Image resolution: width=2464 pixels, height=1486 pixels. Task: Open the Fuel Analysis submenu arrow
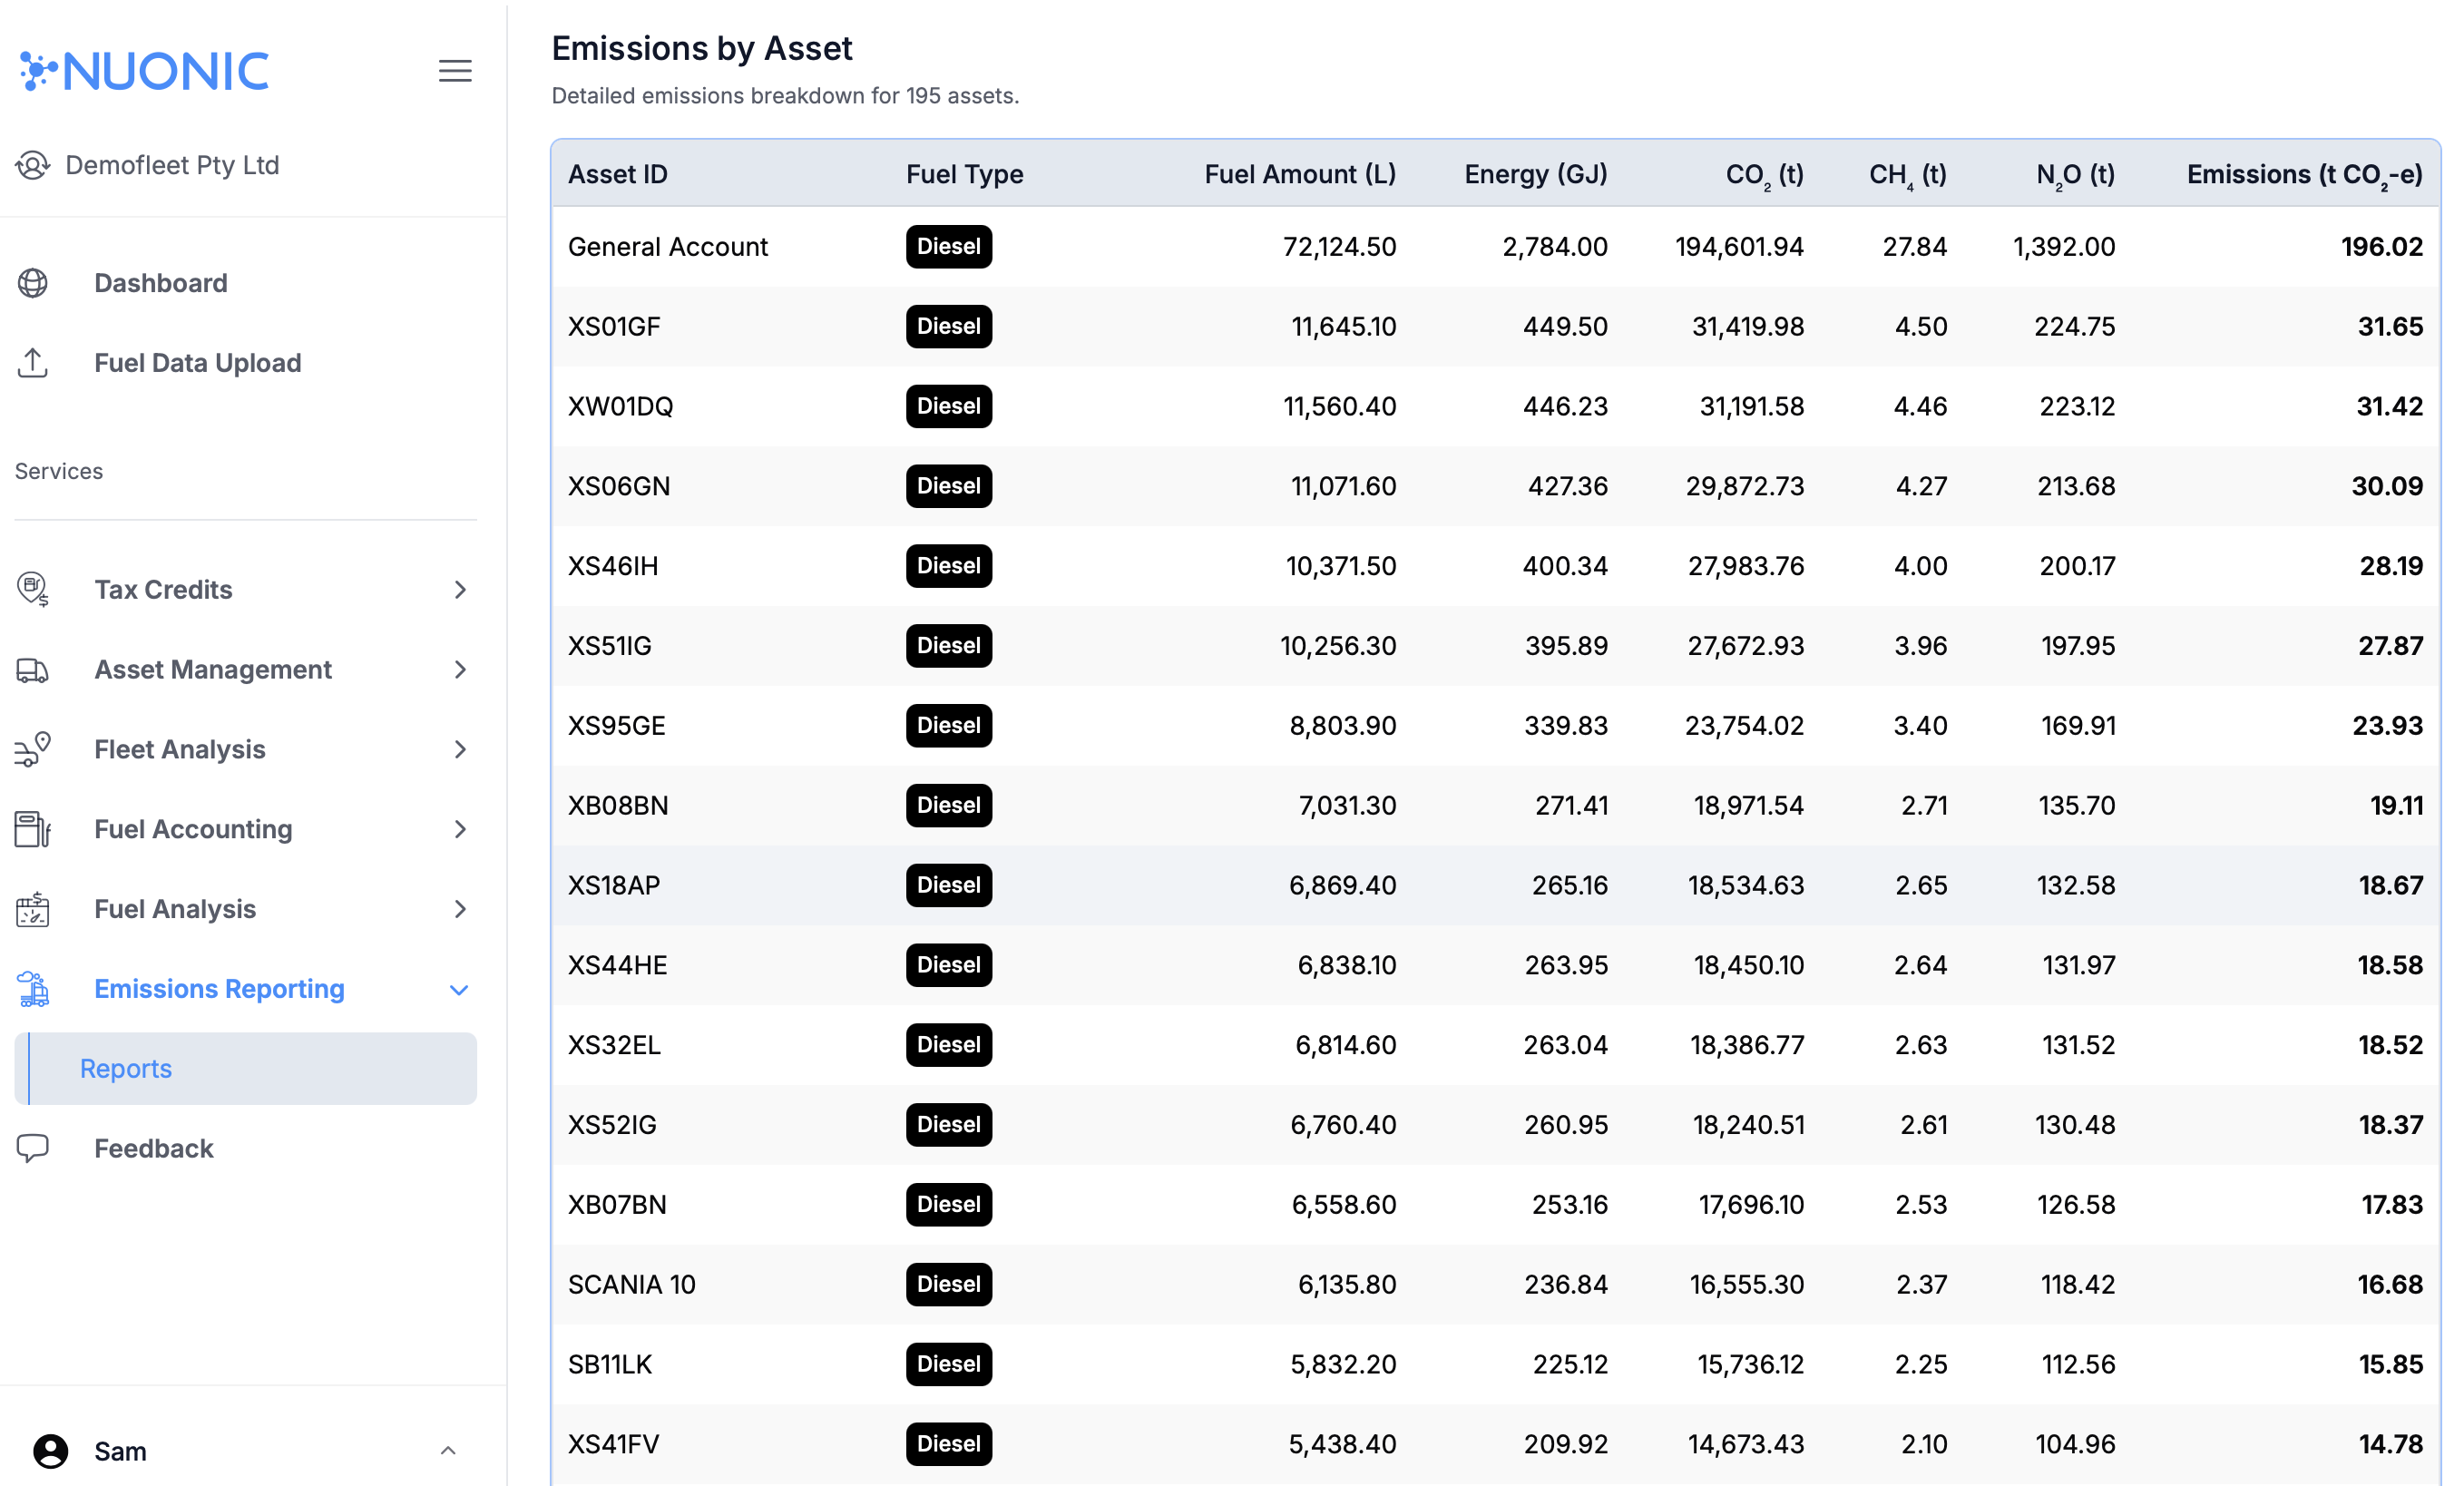click(x=461, y=909)
